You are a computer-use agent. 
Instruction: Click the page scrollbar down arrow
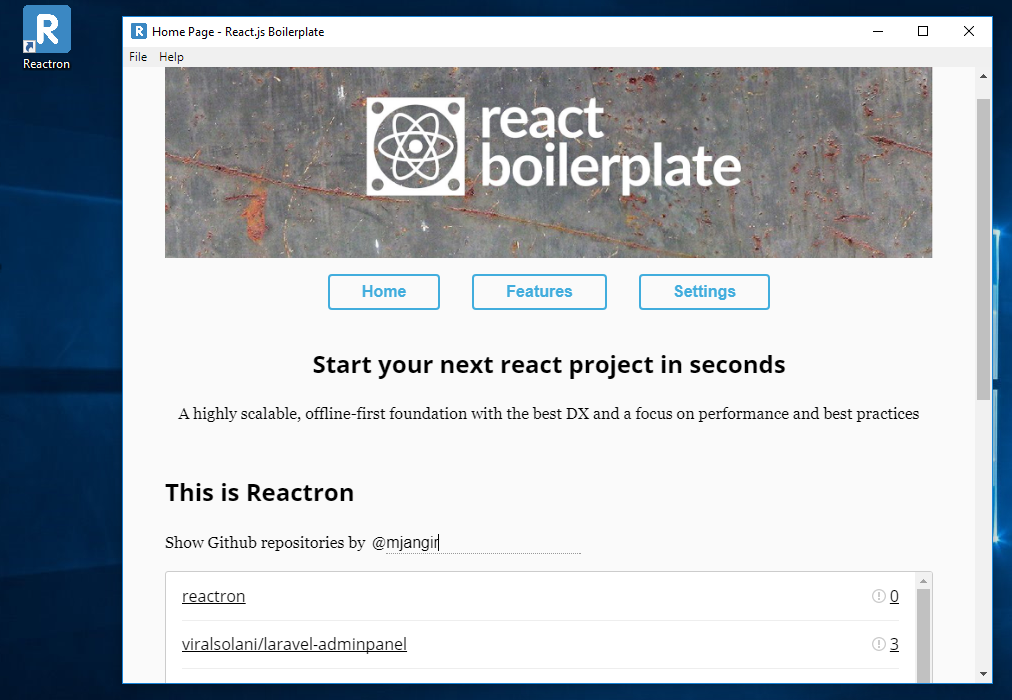tap(984, 674)
